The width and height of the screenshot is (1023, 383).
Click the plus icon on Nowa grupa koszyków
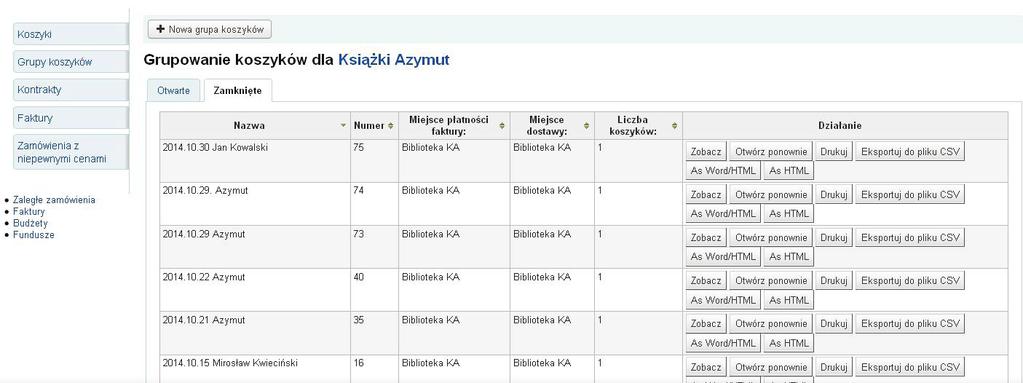click(160, 29)
